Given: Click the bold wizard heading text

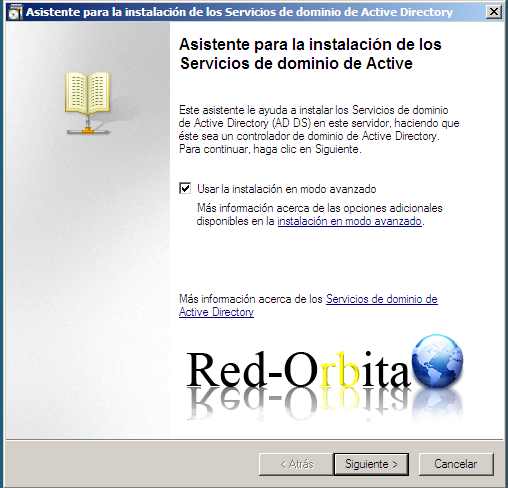Looking at the screenshot, I should (310, 54).
